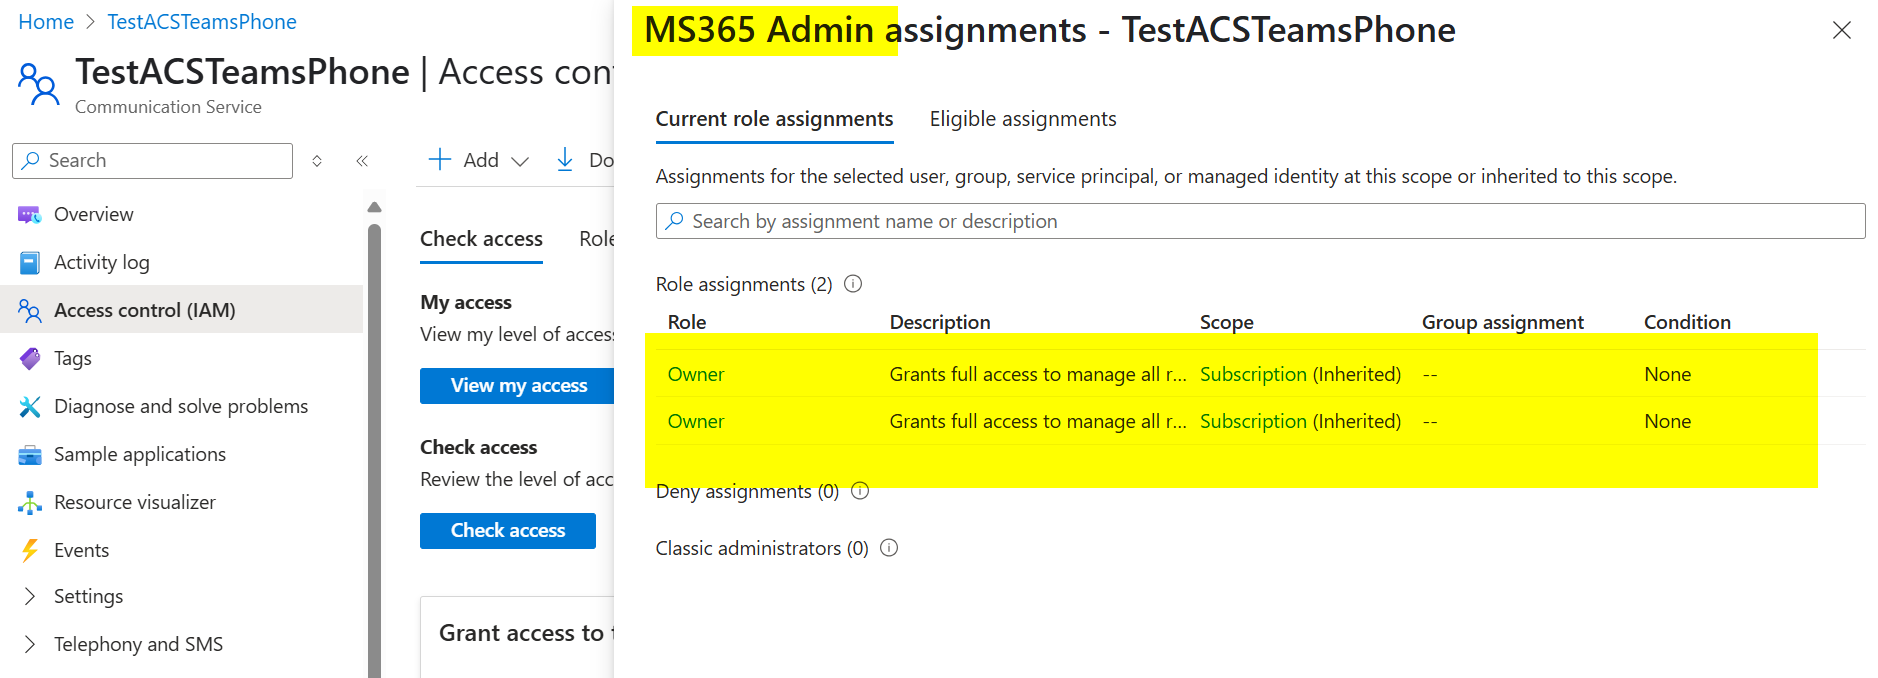1878x678 pixels.
Task: Click the sidebar expand/collapse sort arrows
Action: pos(317,161)
